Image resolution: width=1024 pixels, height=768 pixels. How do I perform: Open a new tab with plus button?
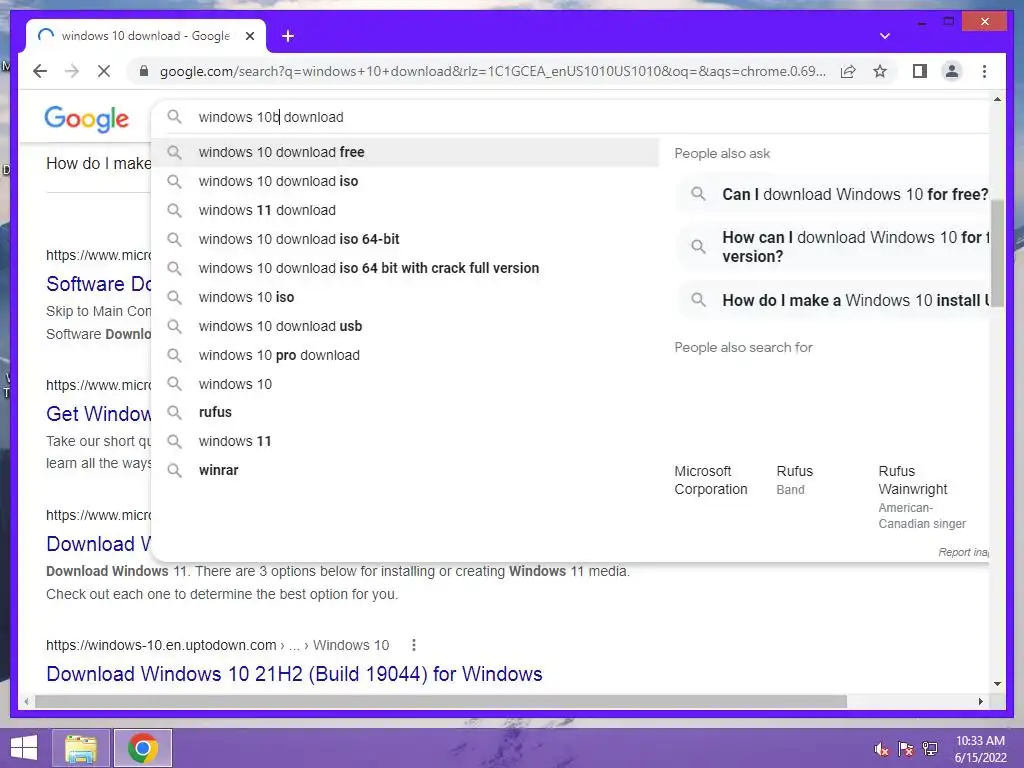288,36
